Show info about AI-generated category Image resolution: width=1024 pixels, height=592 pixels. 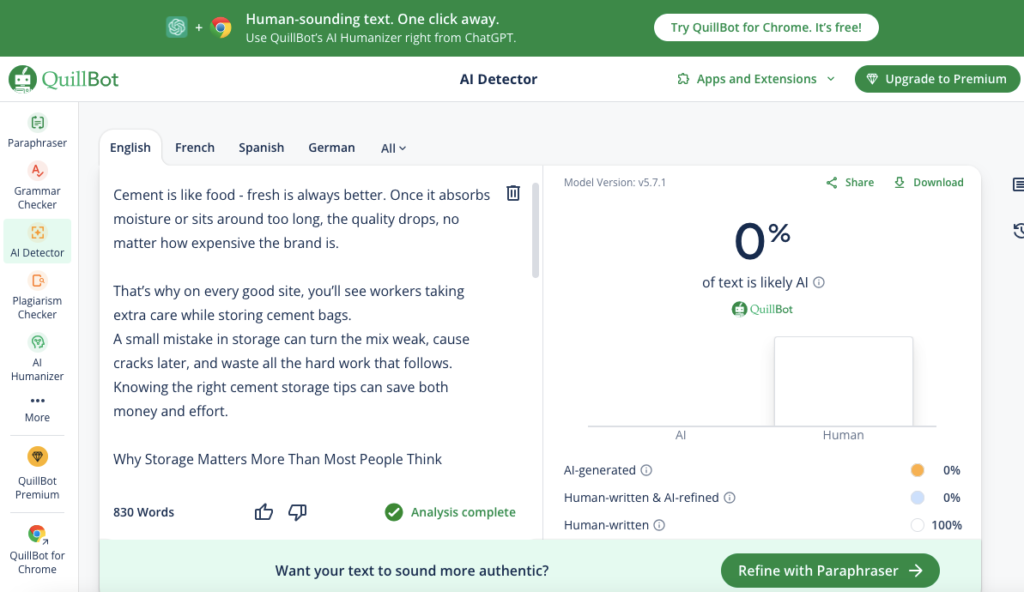pyautogui.click(x=646, y=470)
